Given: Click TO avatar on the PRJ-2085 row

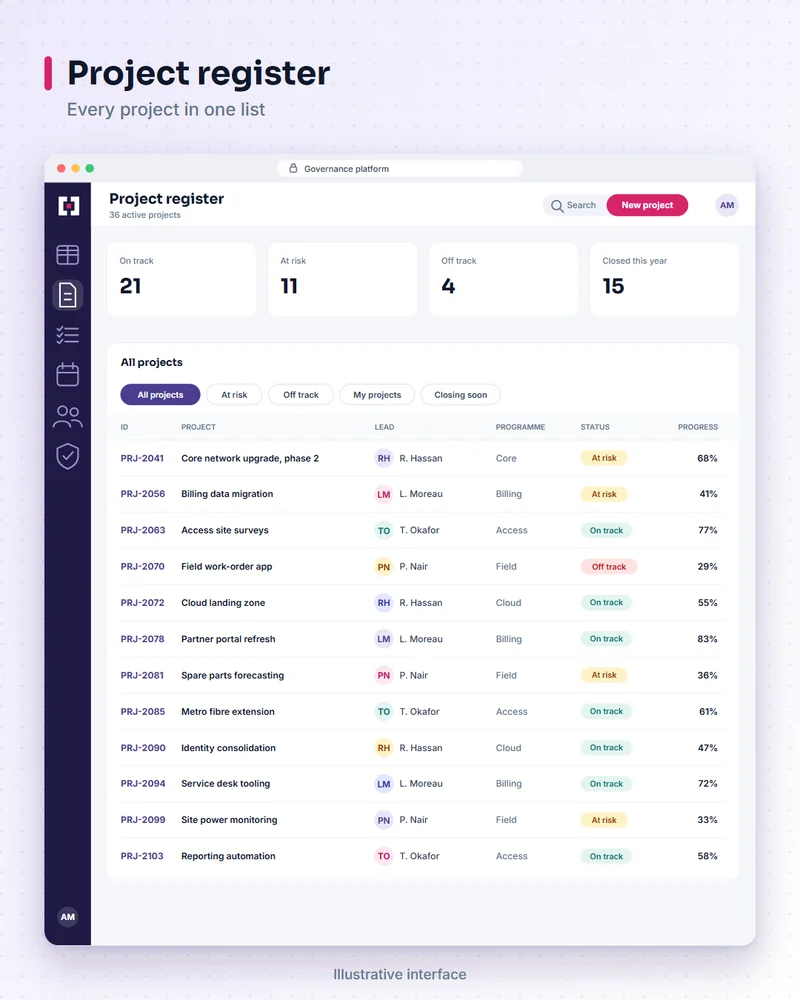Looking at the screenshot, I should pyautogui.click(x=383, y=712).
